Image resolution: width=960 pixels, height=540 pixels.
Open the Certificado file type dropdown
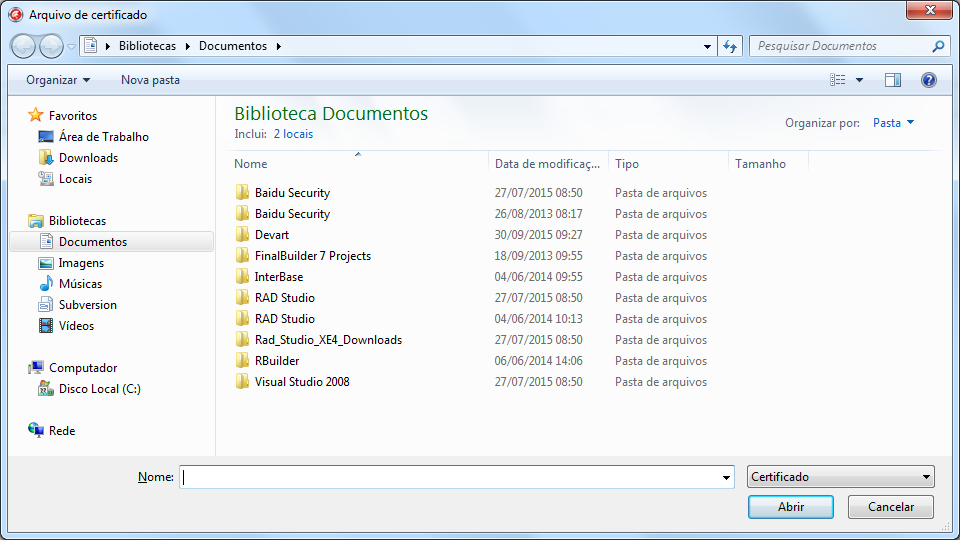(x=840, y=477)
